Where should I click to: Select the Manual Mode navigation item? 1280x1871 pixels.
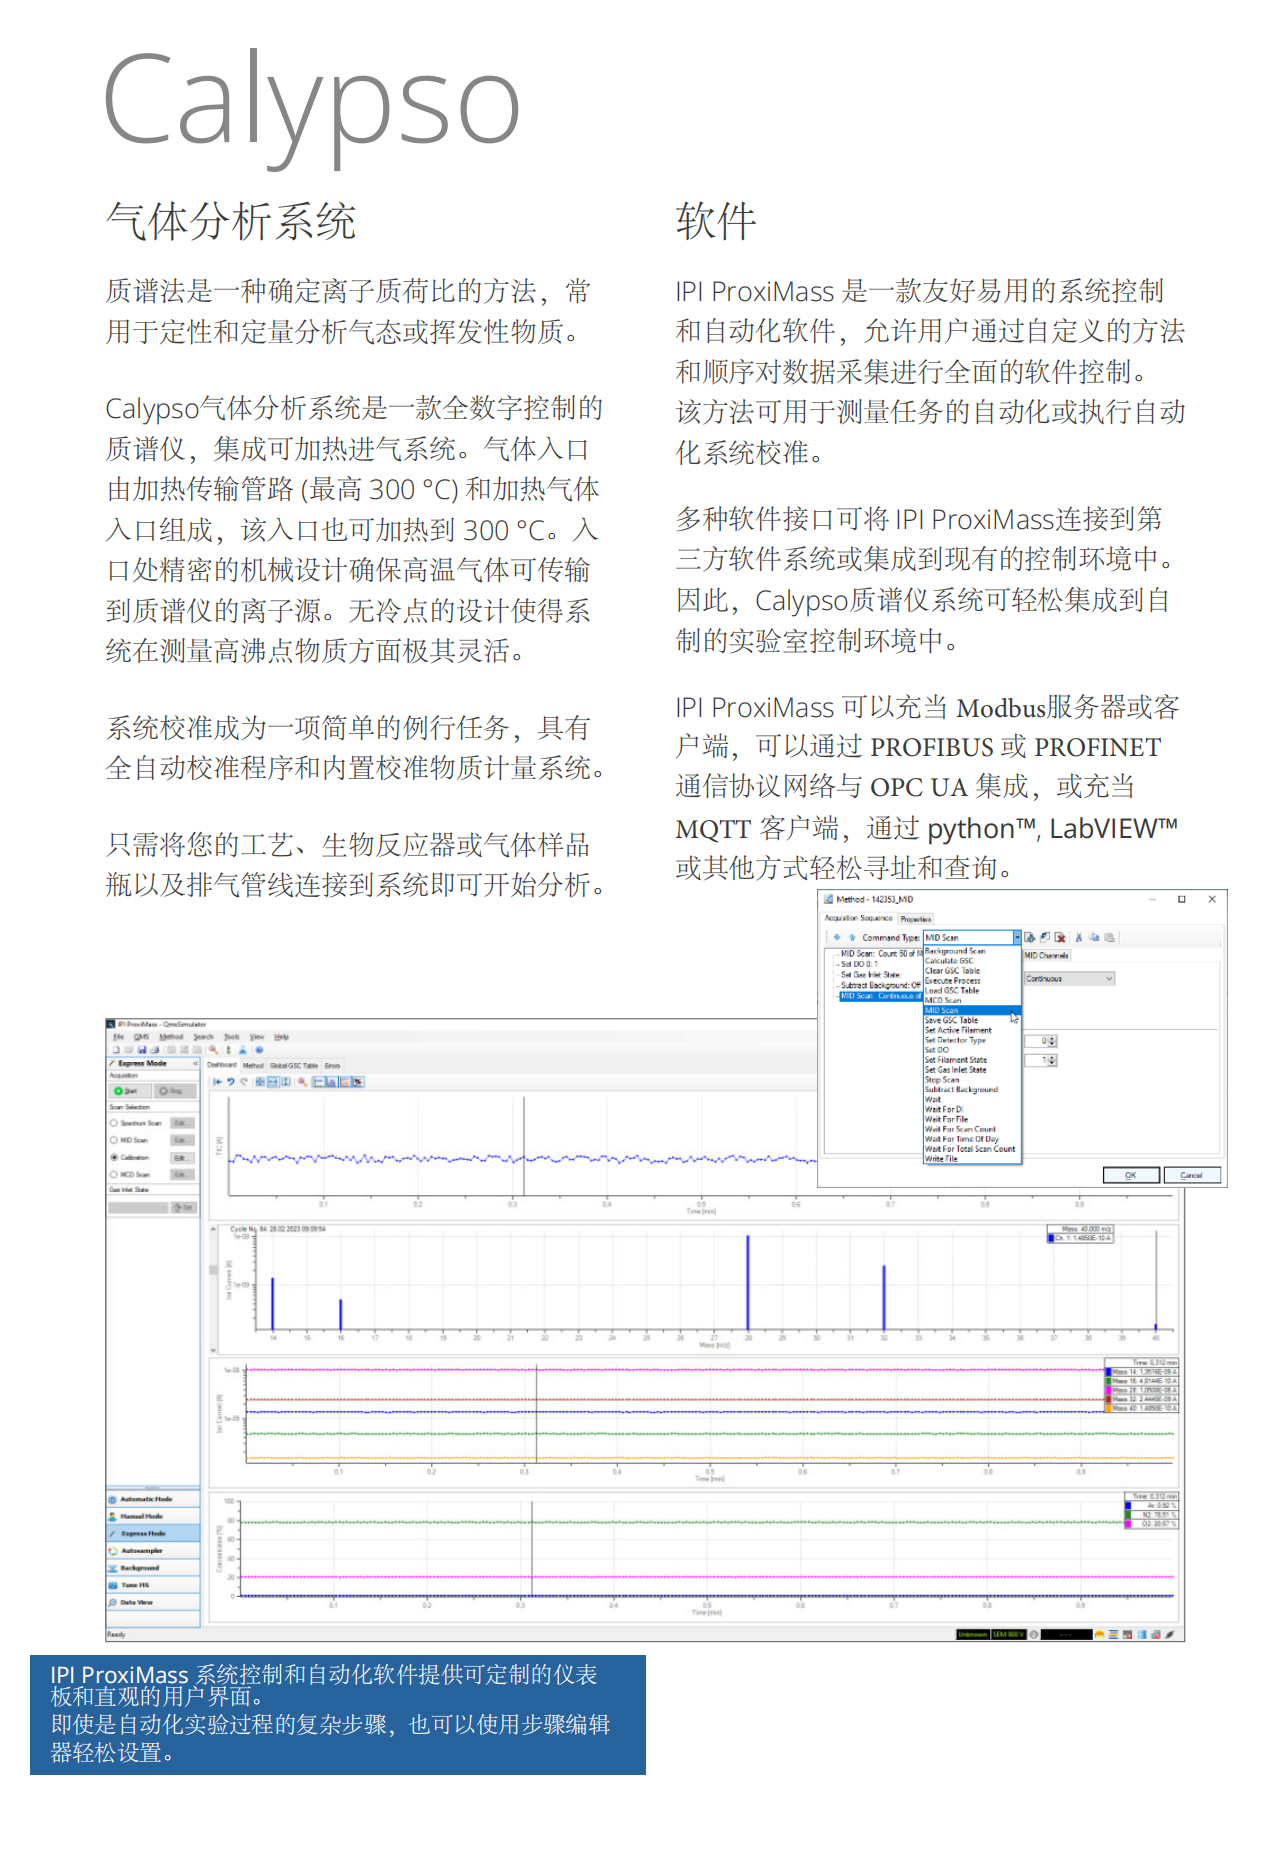point(153,1516)
